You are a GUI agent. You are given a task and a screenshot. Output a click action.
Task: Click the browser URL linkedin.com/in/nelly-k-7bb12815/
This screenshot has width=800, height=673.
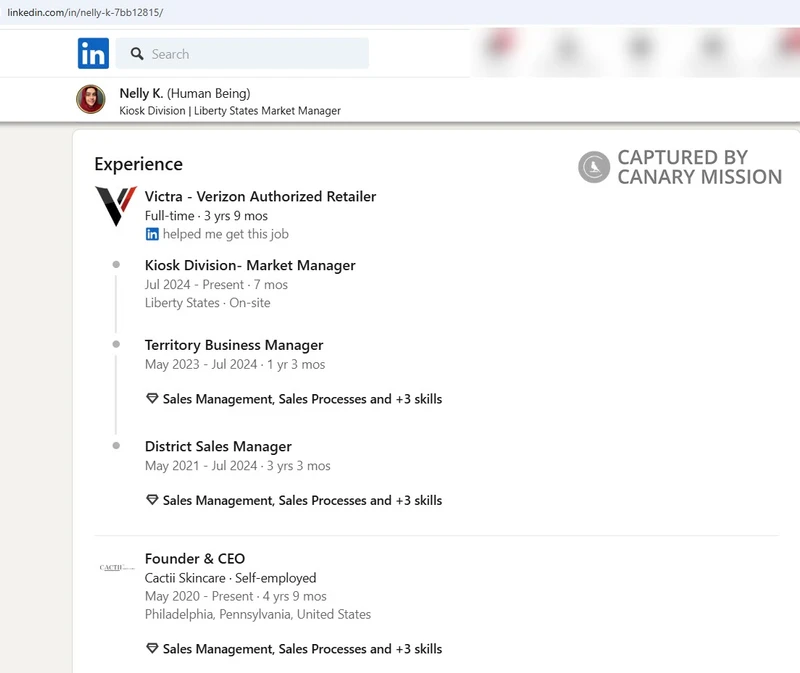[x=85, y=12]
